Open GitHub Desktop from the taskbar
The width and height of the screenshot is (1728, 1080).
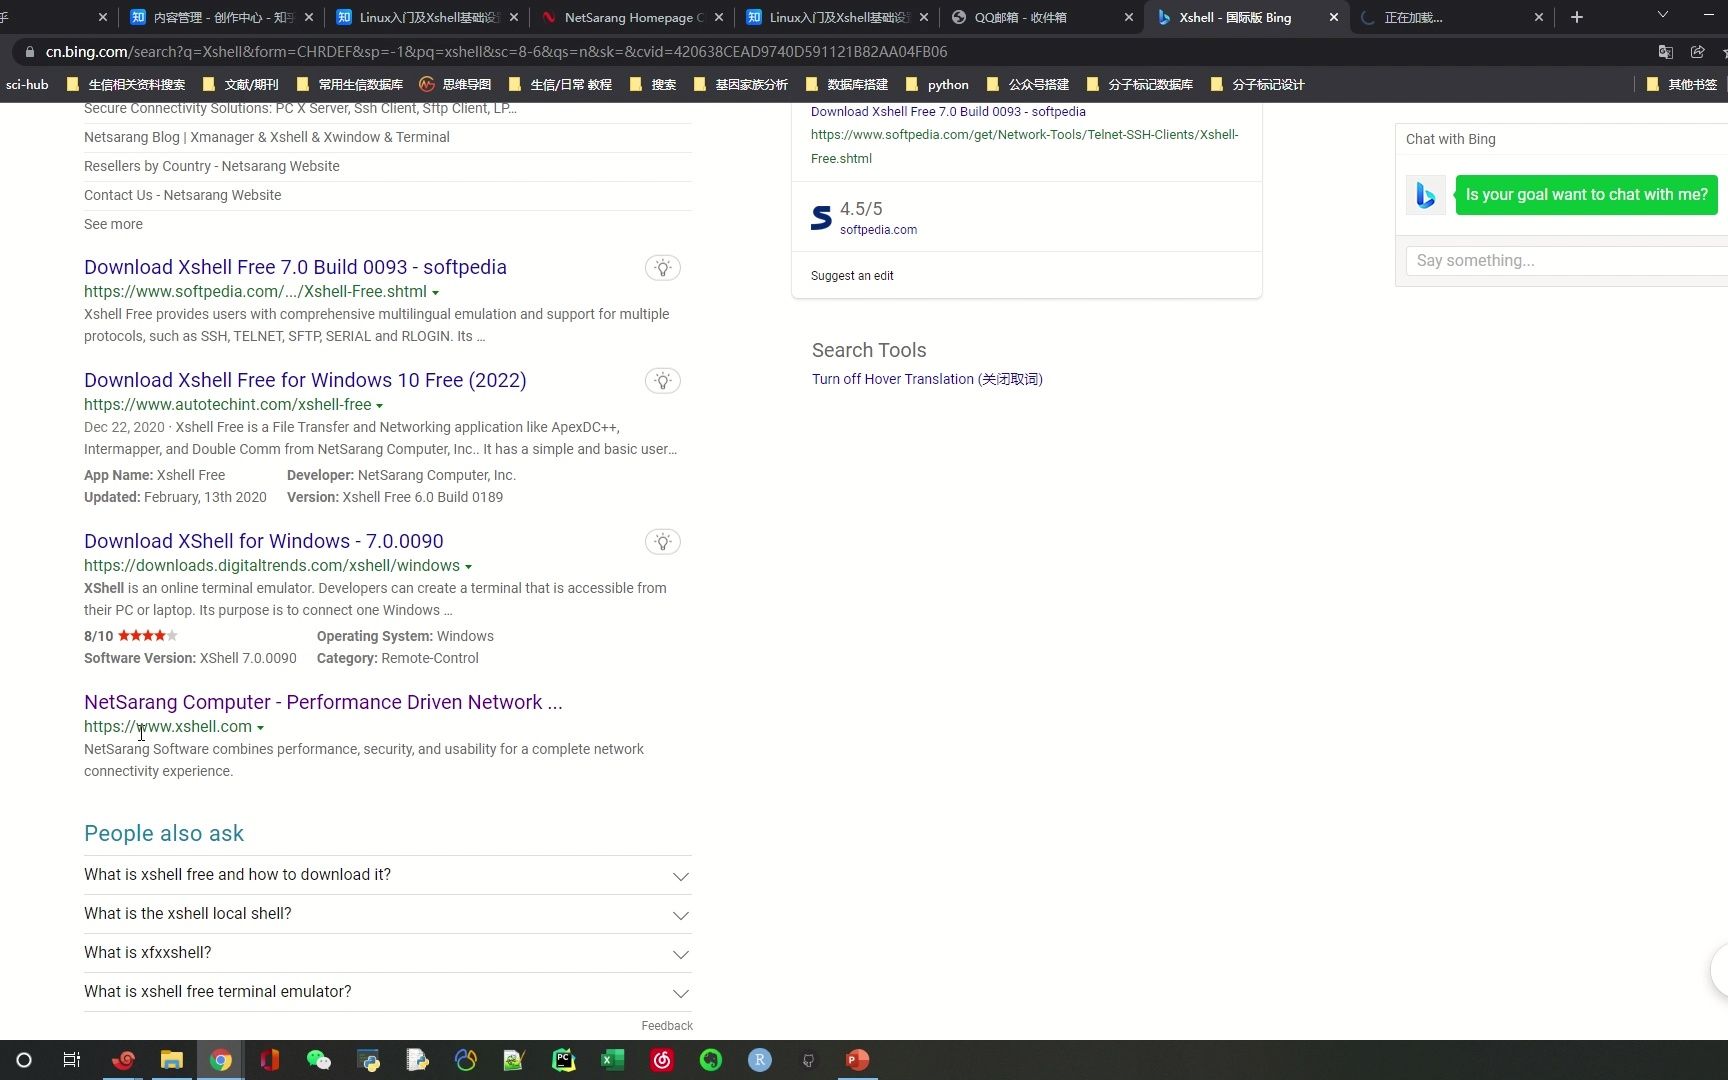tap(809, 1060)
